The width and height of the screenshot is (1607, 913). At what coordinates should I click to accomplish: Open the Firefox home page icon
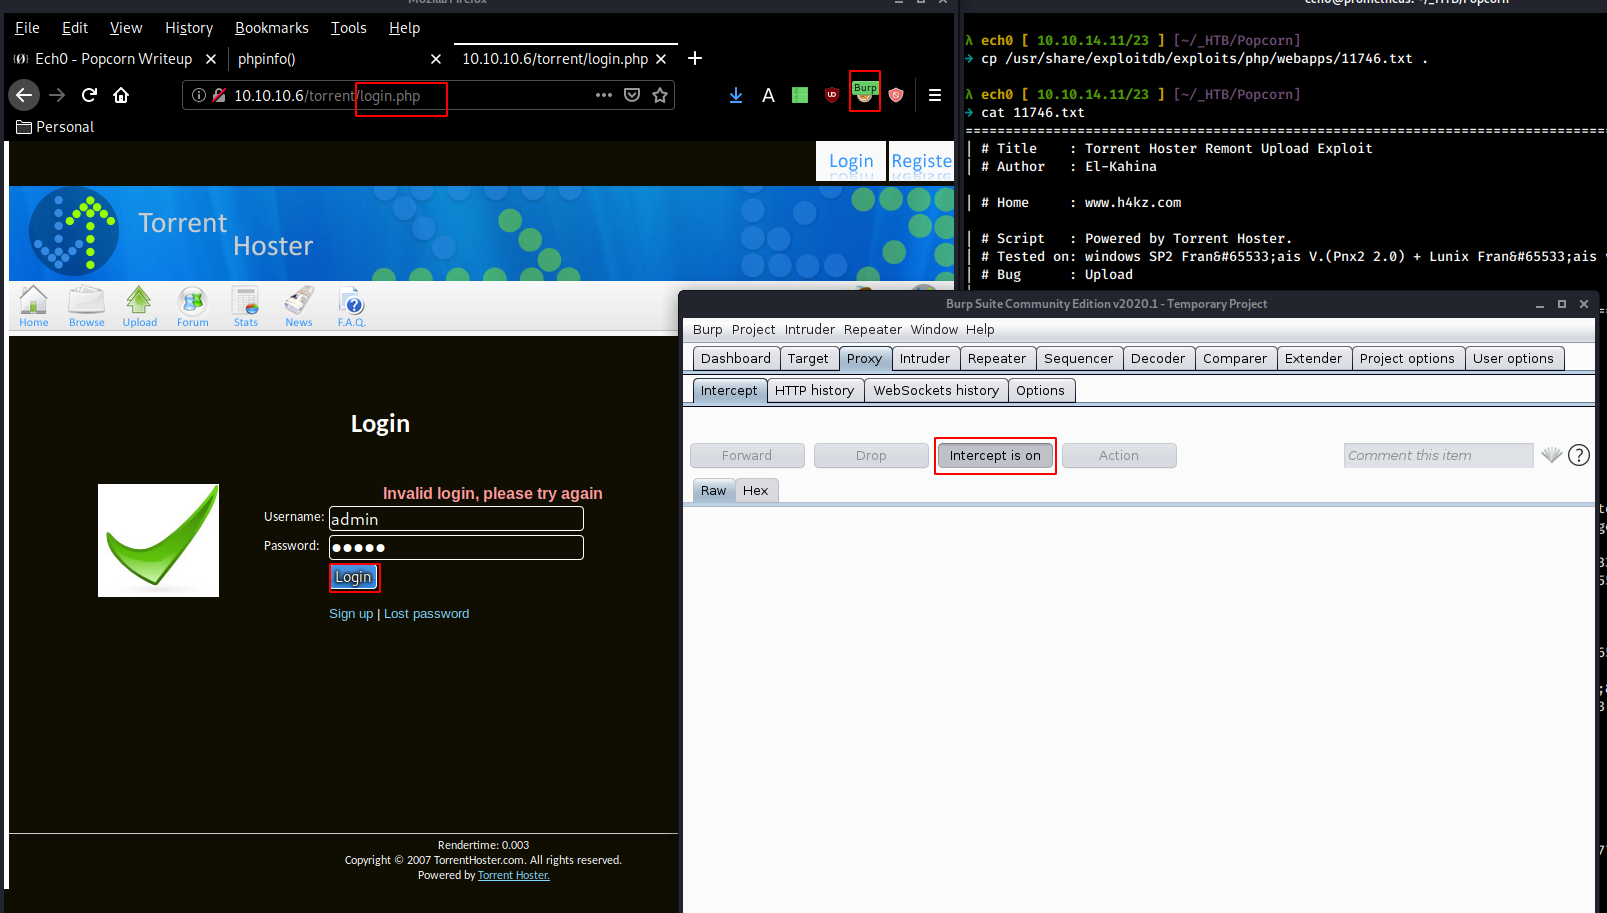(121, 95)
